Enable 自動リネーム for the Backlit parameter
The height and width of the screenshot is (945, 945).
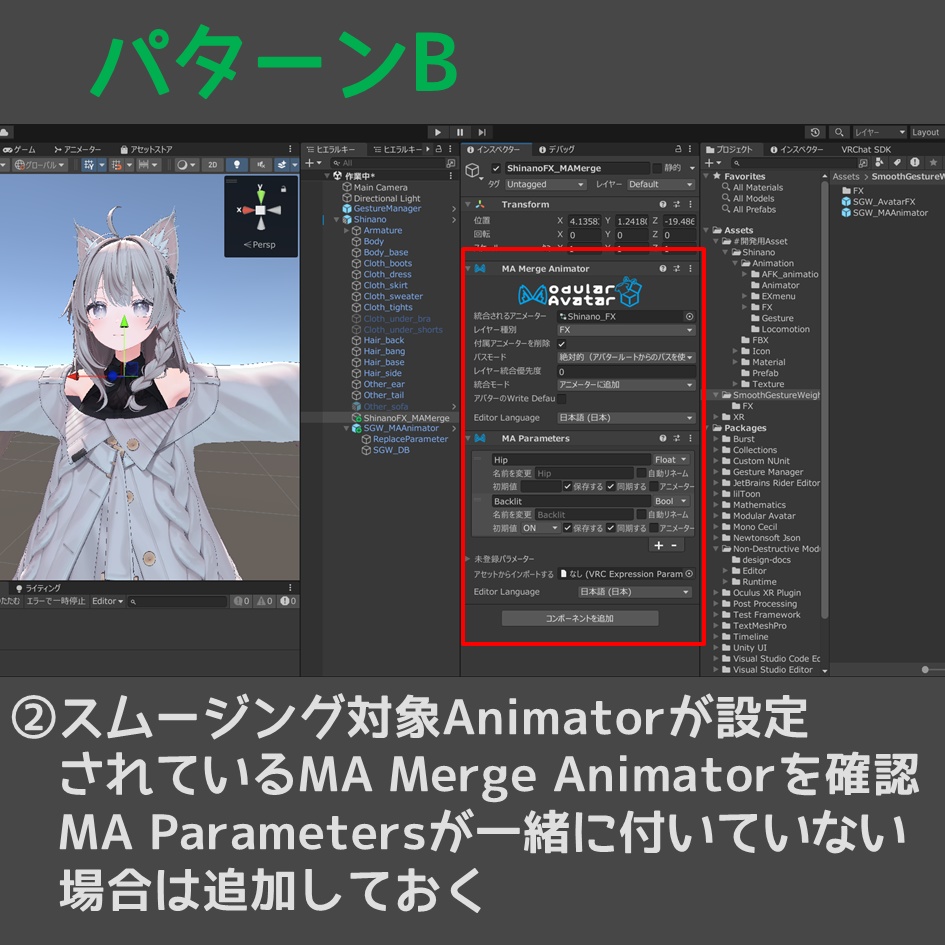[x=641, y=515]
